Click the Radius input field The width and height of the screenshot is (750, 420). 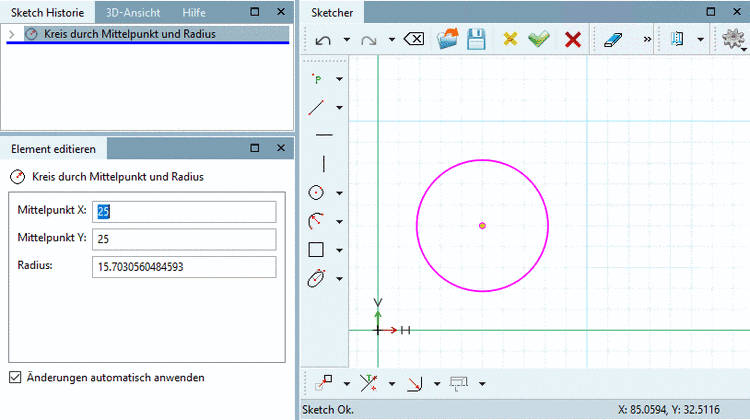coord(184,267)
